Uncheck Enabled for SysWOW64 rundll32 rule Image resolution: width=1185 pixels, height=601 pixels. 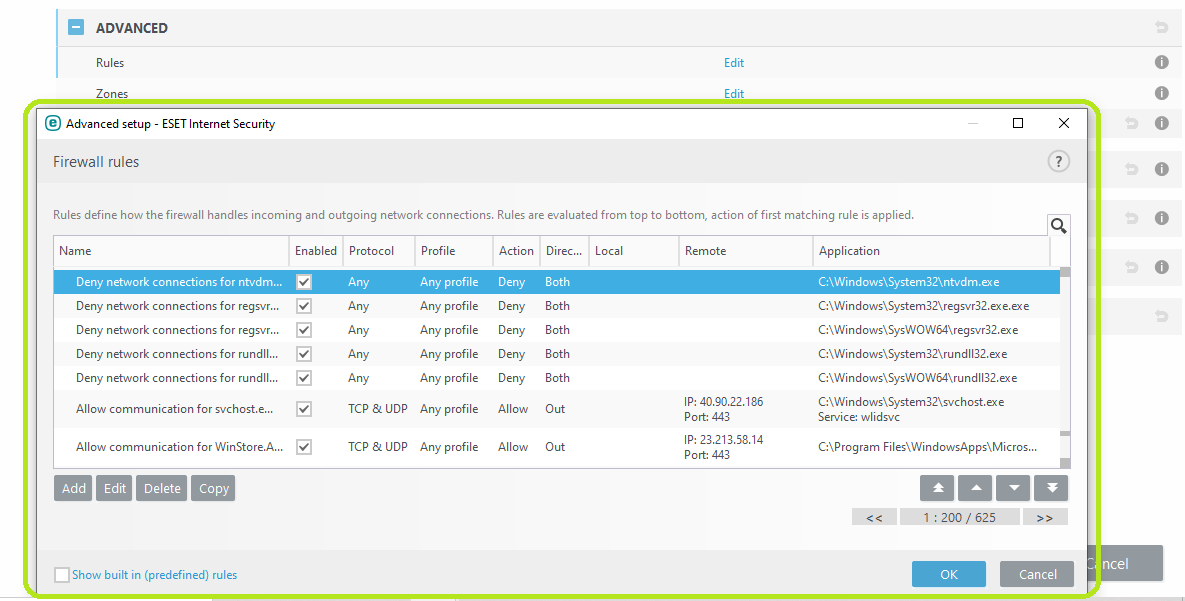pos(304,378)
